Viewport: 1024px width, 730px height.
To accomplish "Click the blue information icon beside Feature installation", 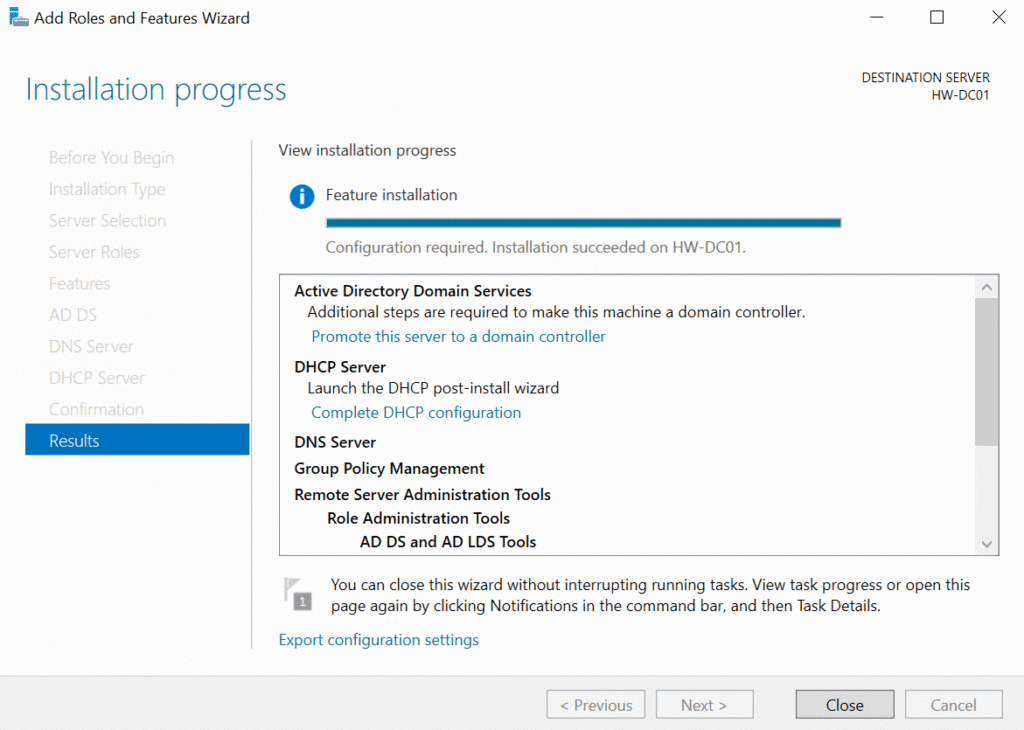I will pyautogui.click(x=302, y=196).
